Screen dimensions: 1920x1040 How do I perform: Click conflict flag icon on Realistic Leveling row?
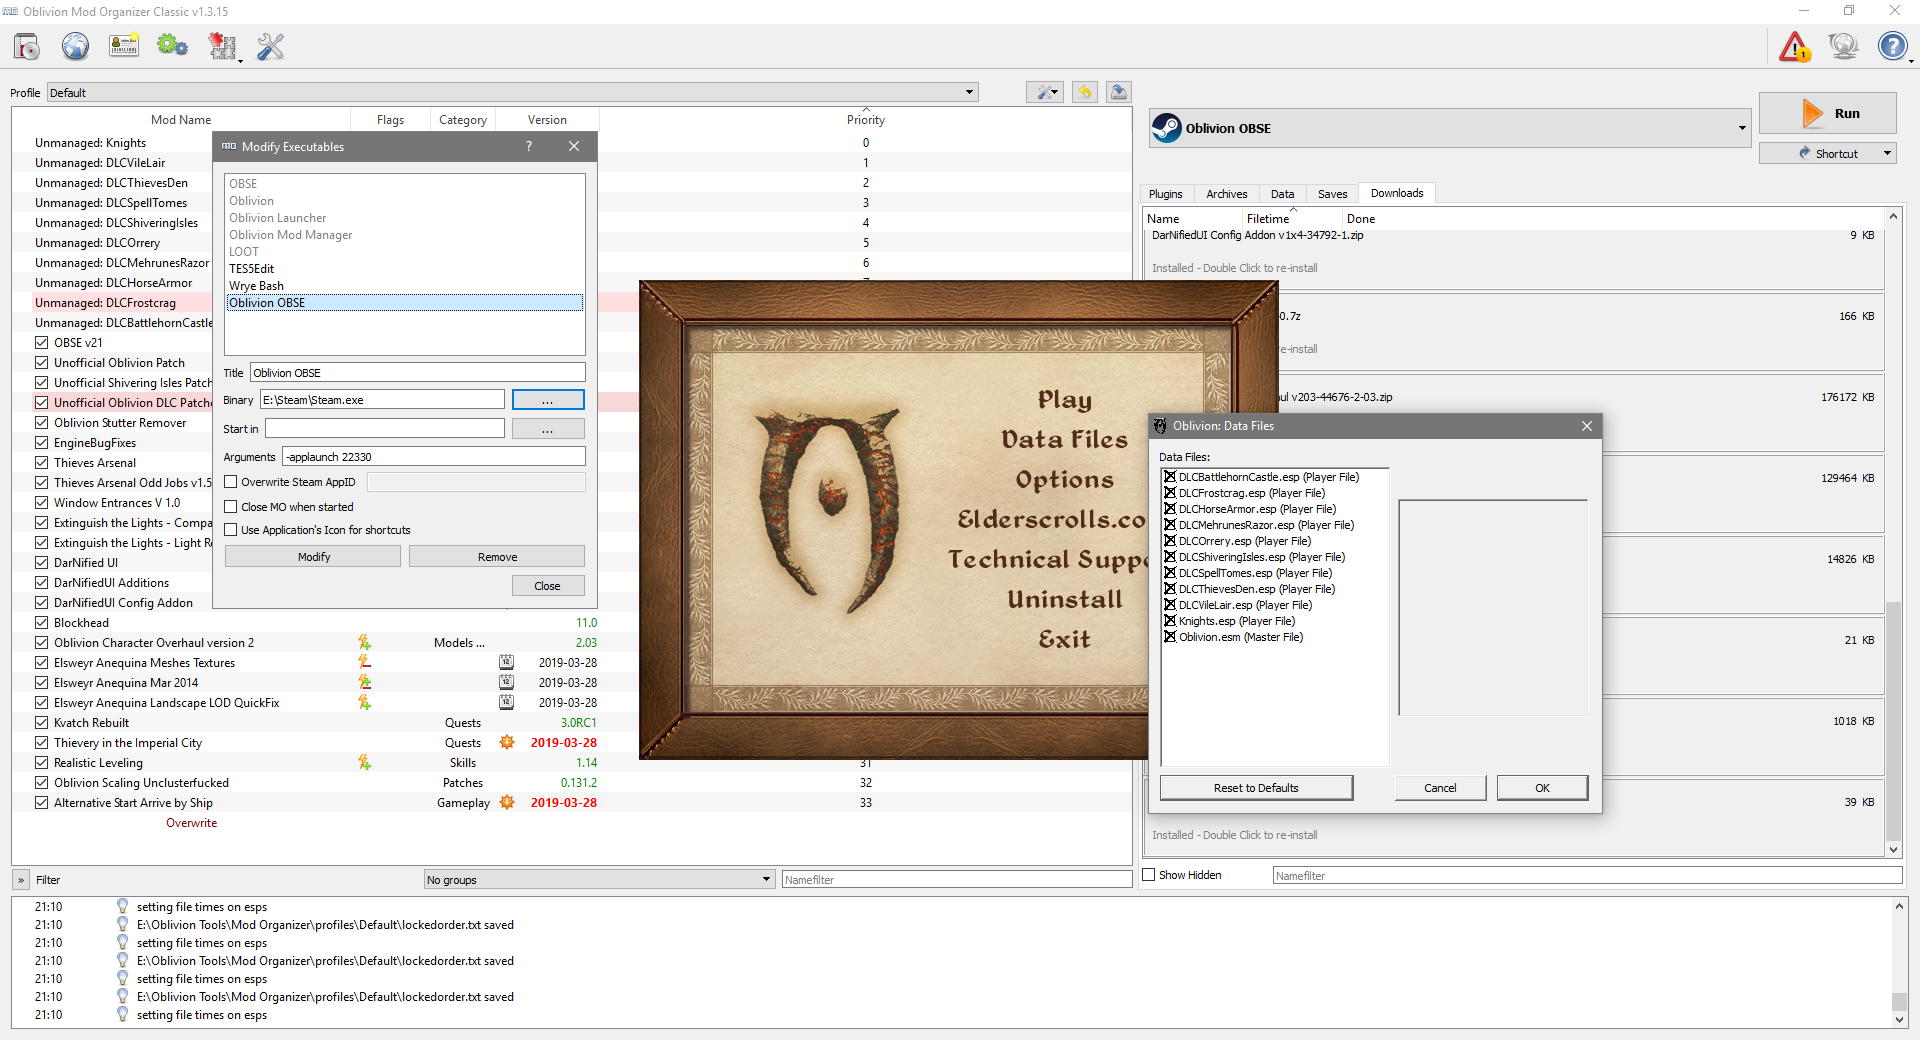coord(364,762)
